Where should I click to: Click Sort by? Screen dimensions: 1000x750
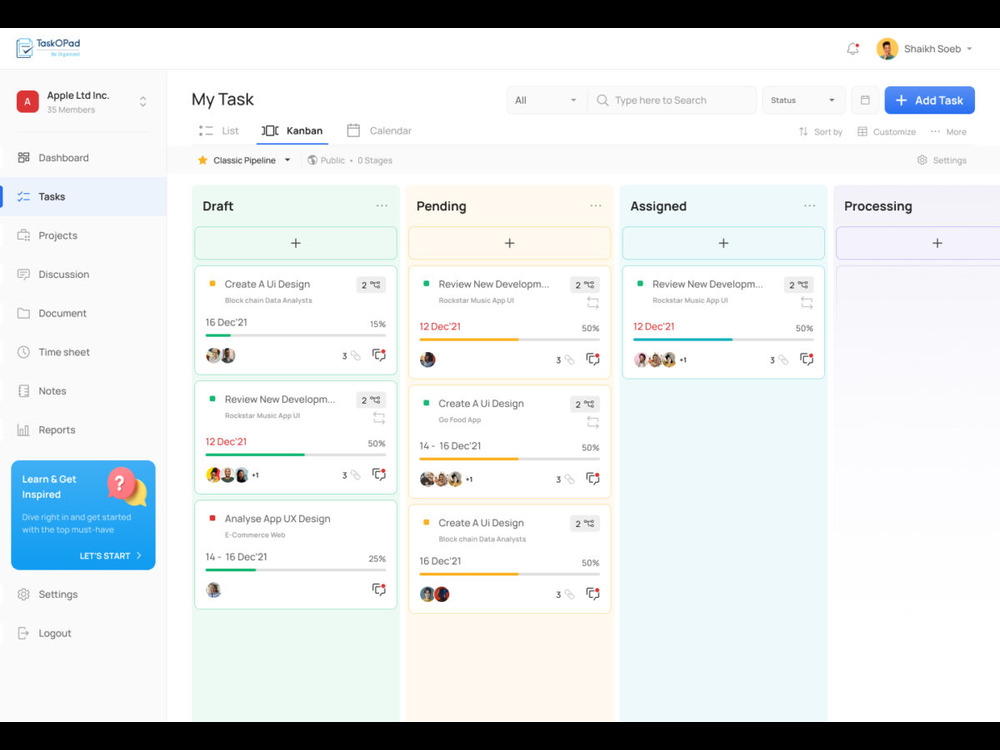pos(821,132)
